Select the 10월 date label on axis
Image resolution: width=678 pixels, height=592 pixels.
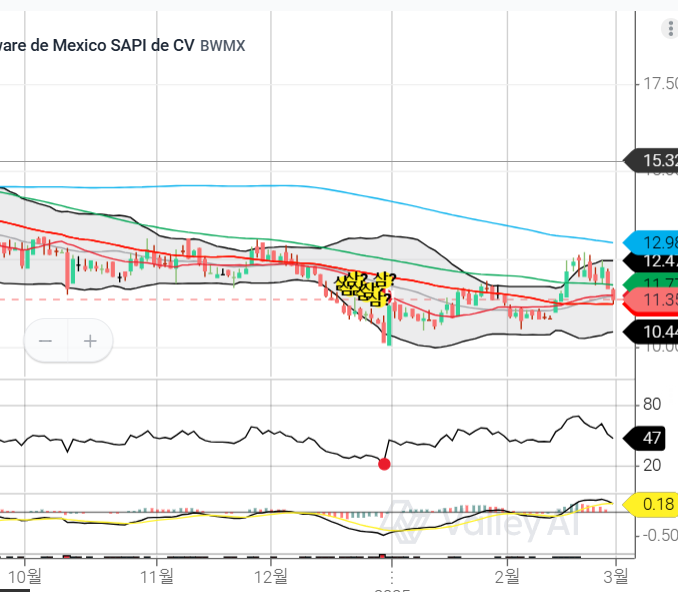point(29,575)
